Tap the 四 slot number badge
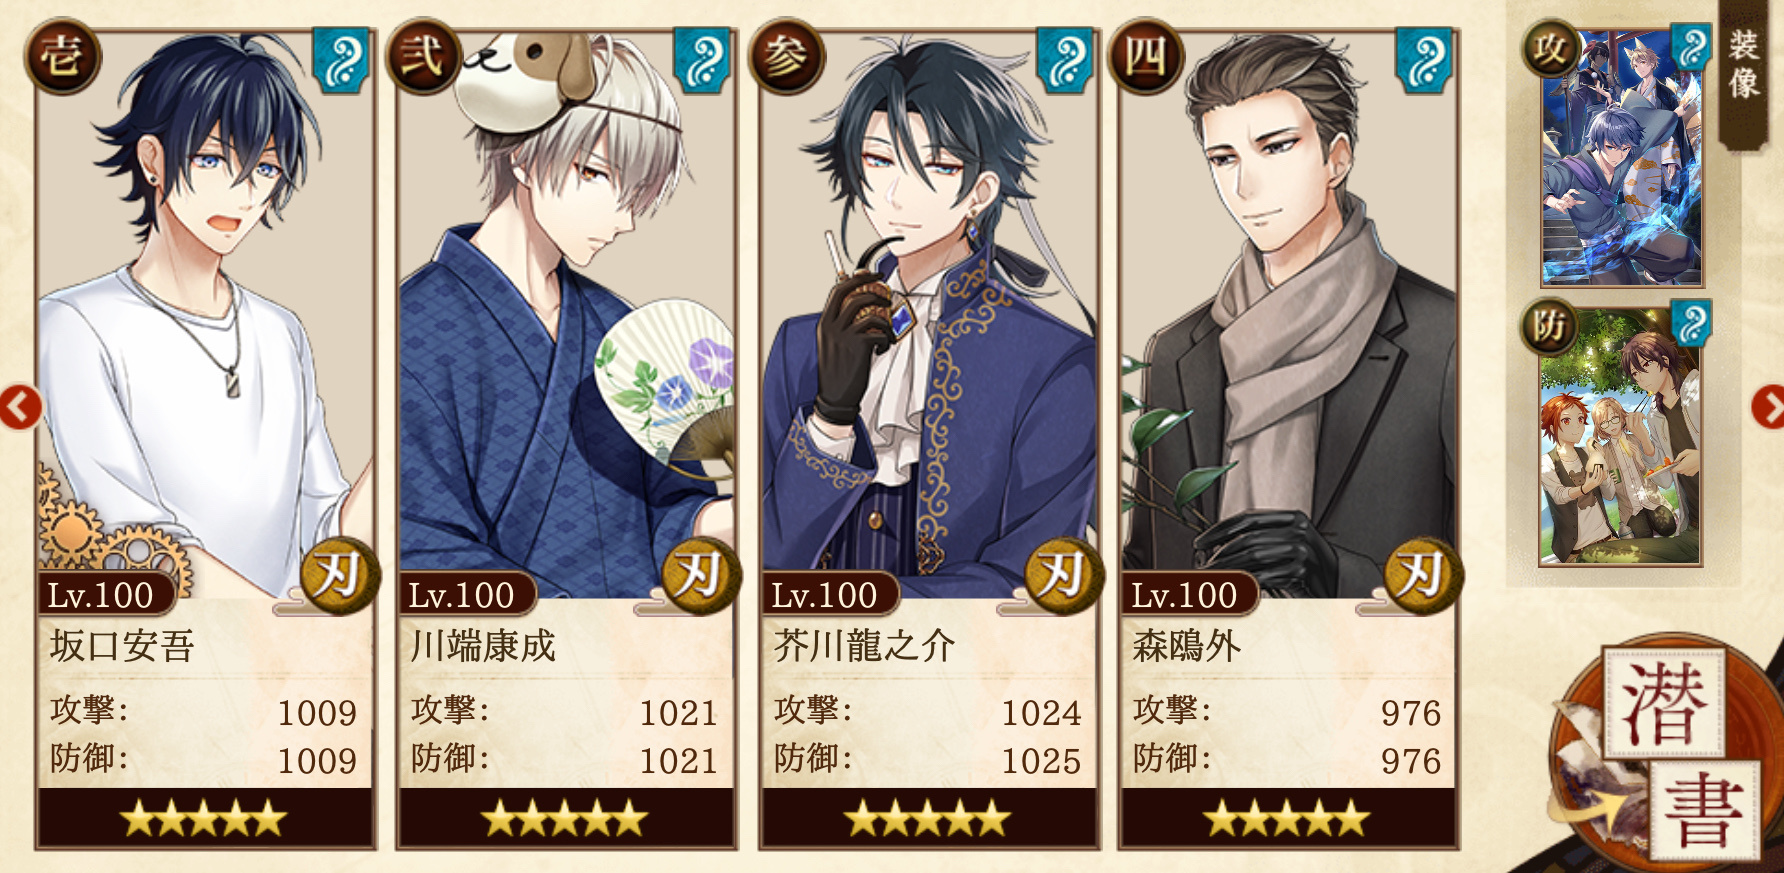The width and height of the screenshot is (1784, 873). tap(1146, 56)
